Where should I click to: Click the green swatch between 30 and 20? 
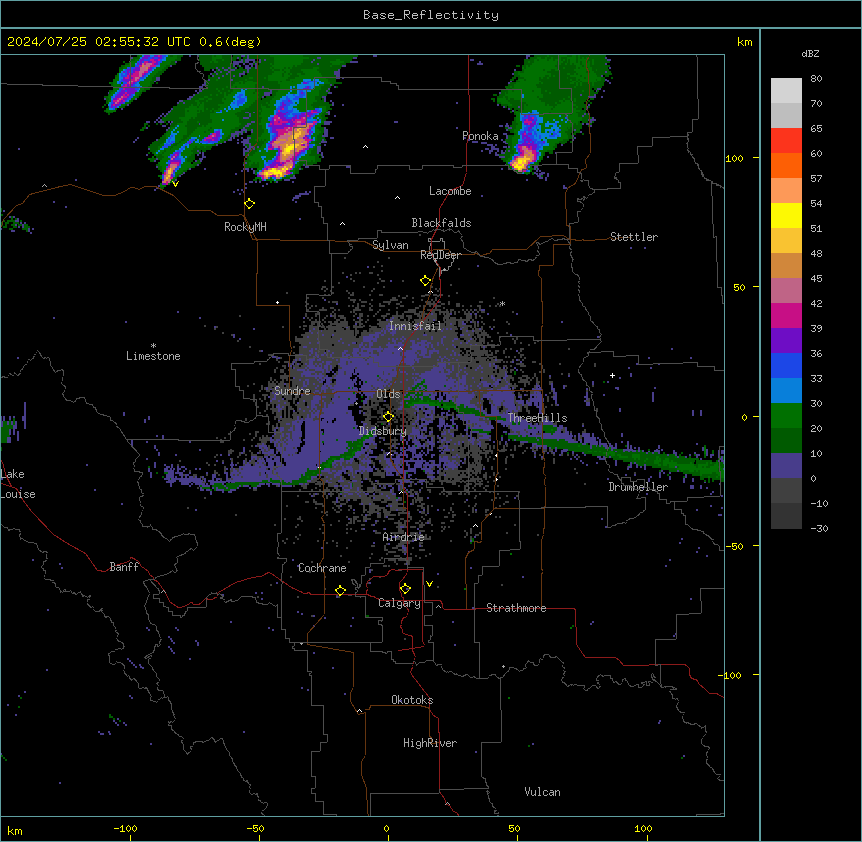tap(786, 416)
